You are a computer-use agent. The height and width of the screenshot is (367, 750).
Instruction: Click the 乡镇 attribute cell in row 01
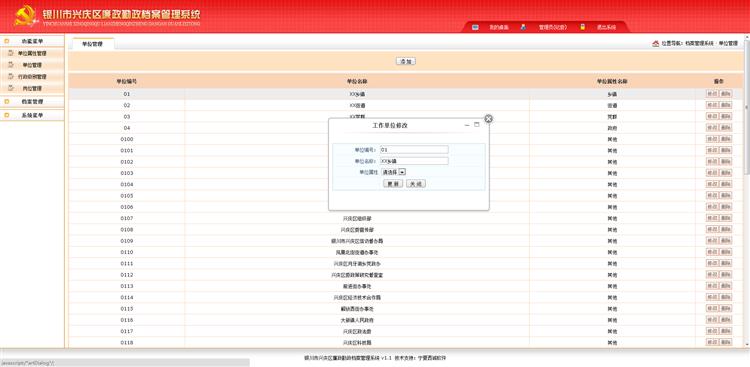[612, 94]
